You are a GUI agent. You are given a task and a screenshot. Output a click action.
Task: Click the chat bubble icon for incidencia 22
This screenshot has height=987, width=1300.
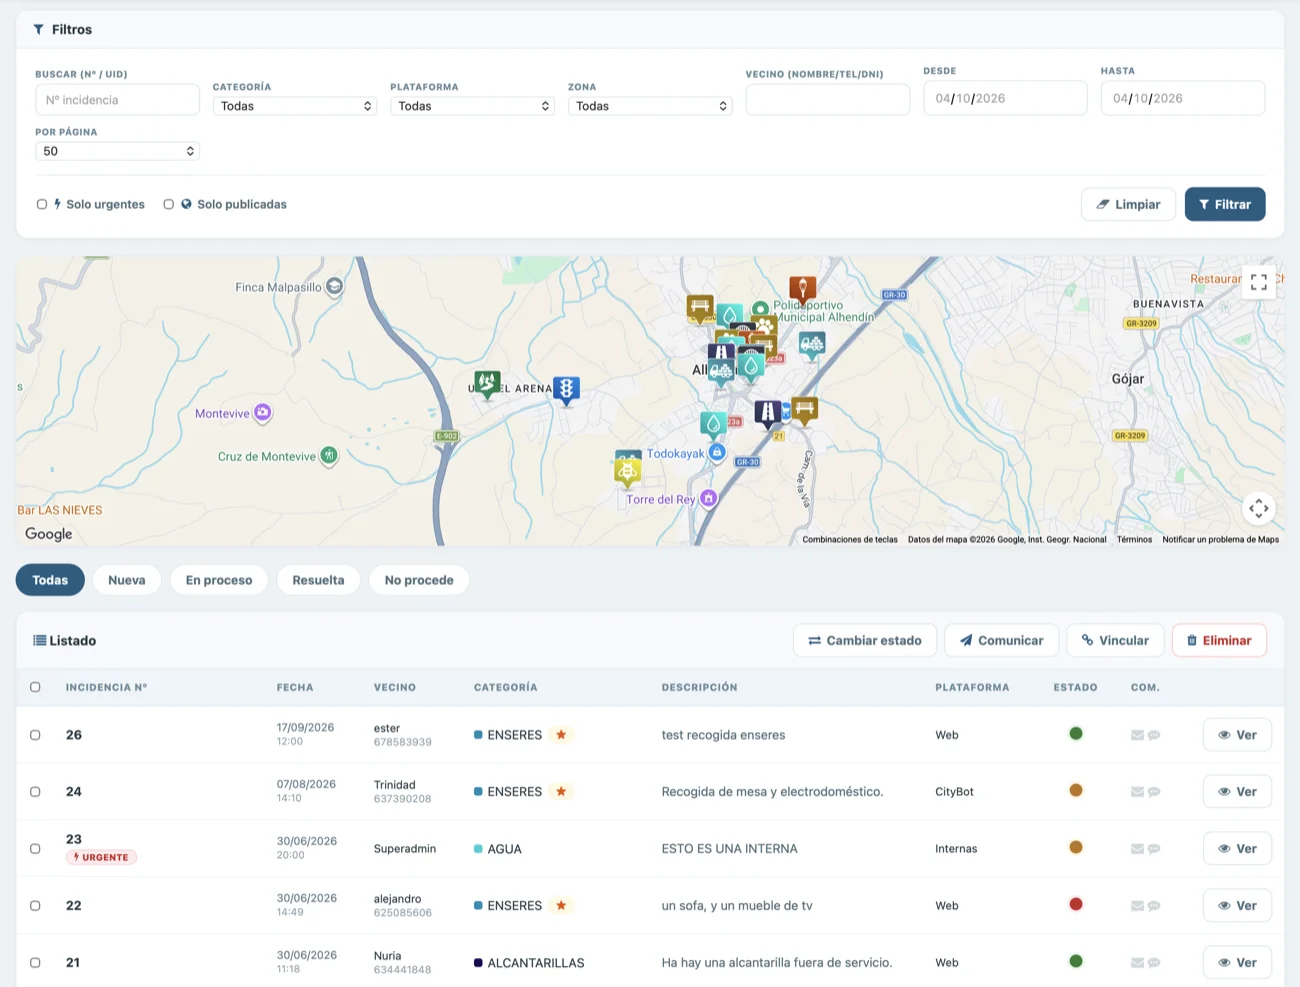(1154, 906)
